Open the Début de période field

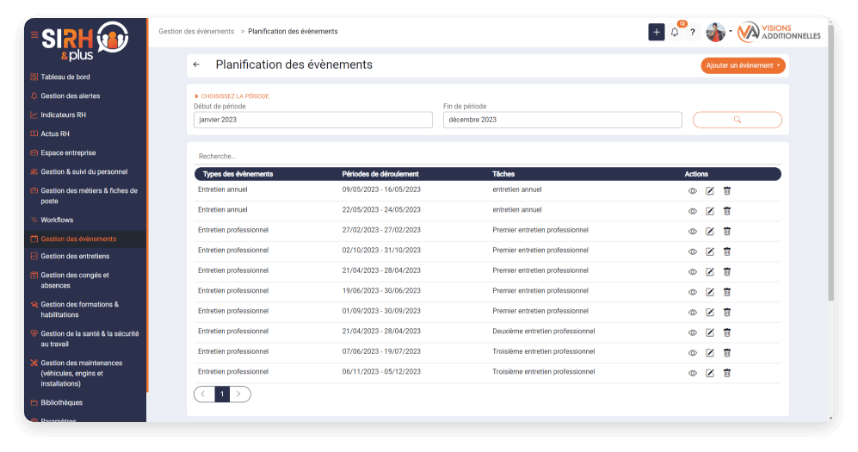(x=313, y=120)
